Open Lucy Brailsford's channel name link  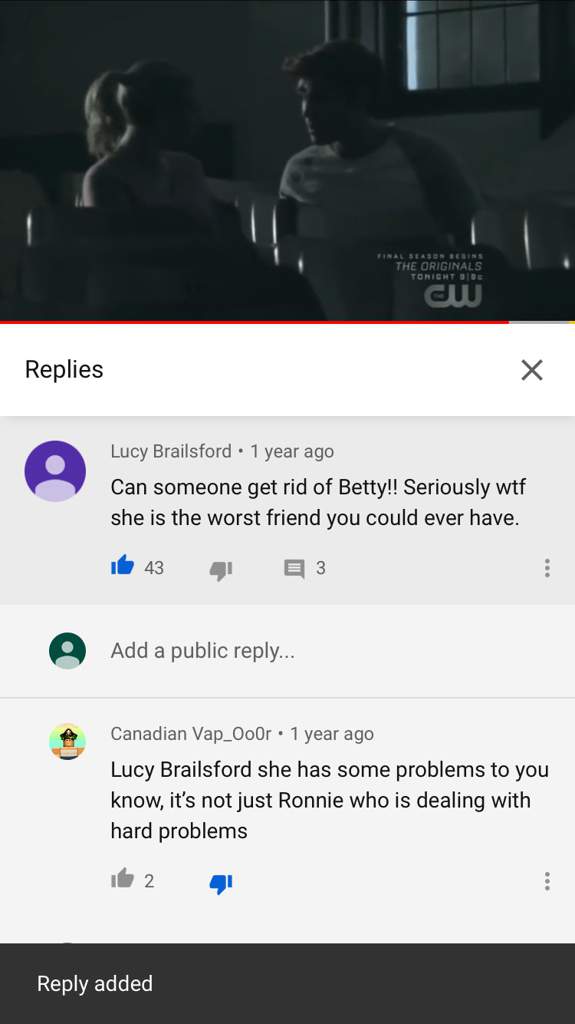coord(171,451)
